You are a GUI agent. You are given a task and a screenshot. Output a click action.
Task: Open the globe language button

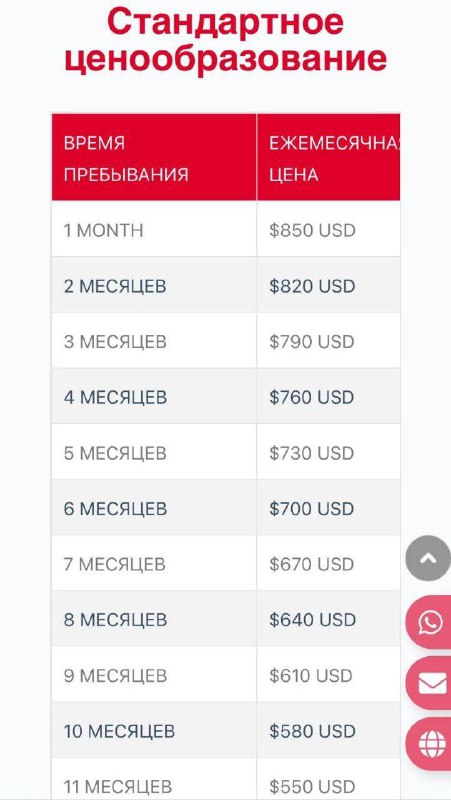pos(429,743)
